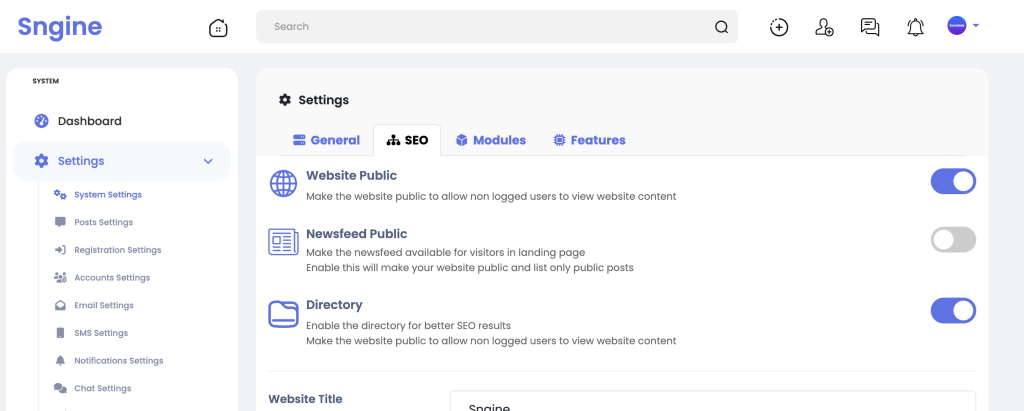Click the search magnifier icon
Viewport: 1024px width, 411px height.
click(721, 27)
